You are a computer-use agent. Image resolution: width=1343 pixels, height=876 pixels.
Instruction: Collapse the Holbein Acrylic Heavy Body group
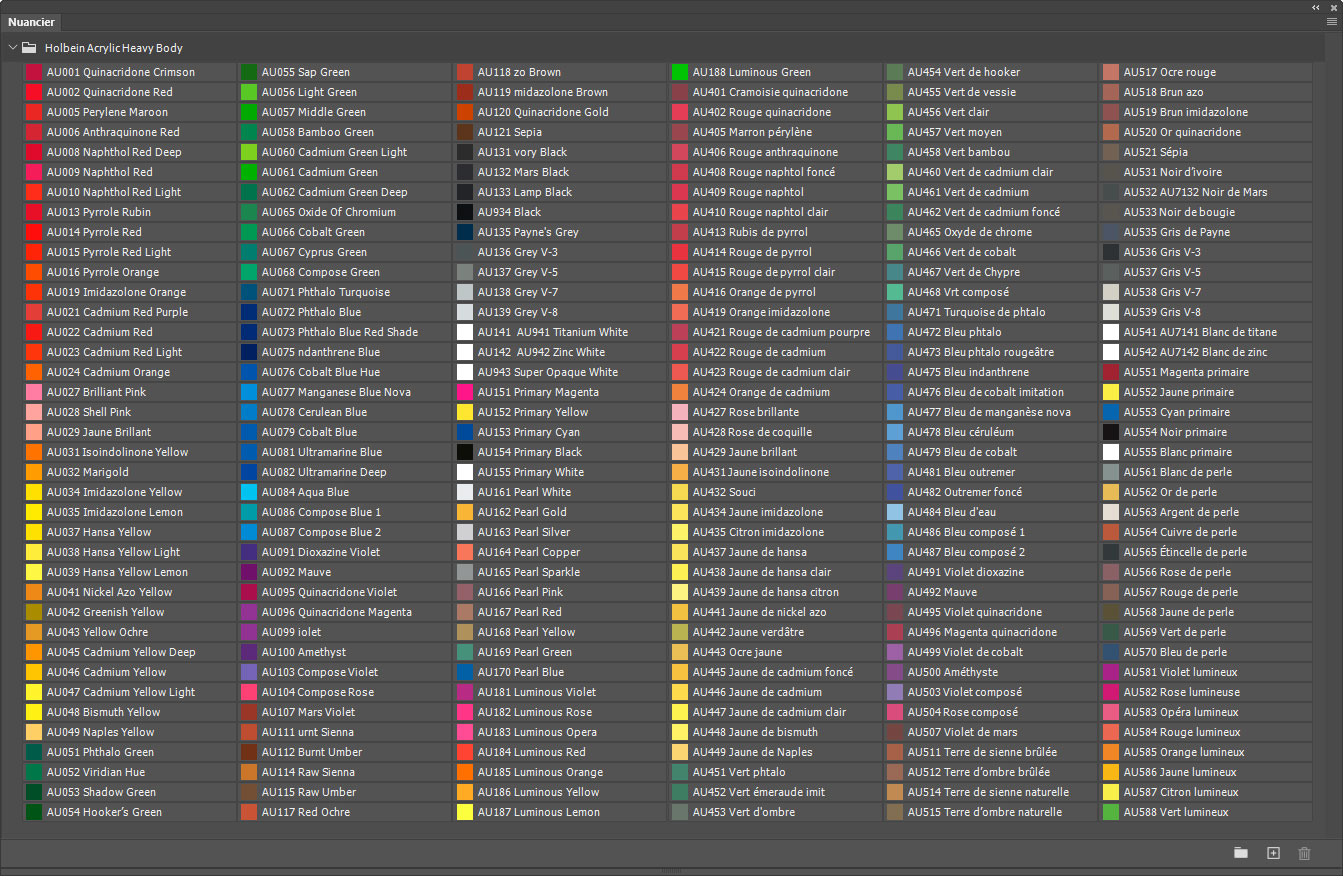coord(12,48)
